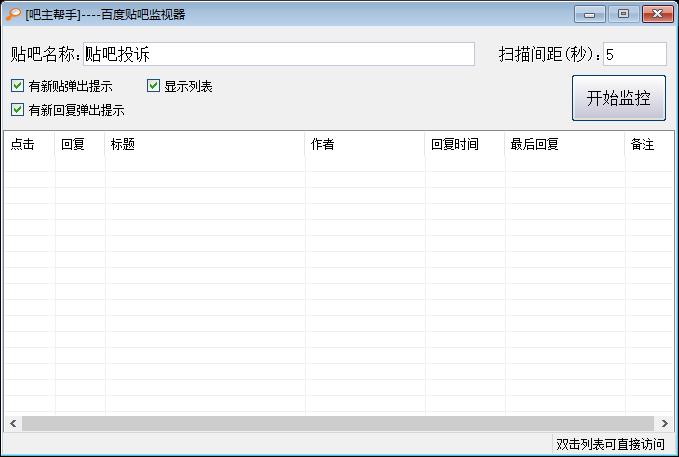Sort by the 最后回复 column header
The image size is (679, 457).
click(566, 144)
